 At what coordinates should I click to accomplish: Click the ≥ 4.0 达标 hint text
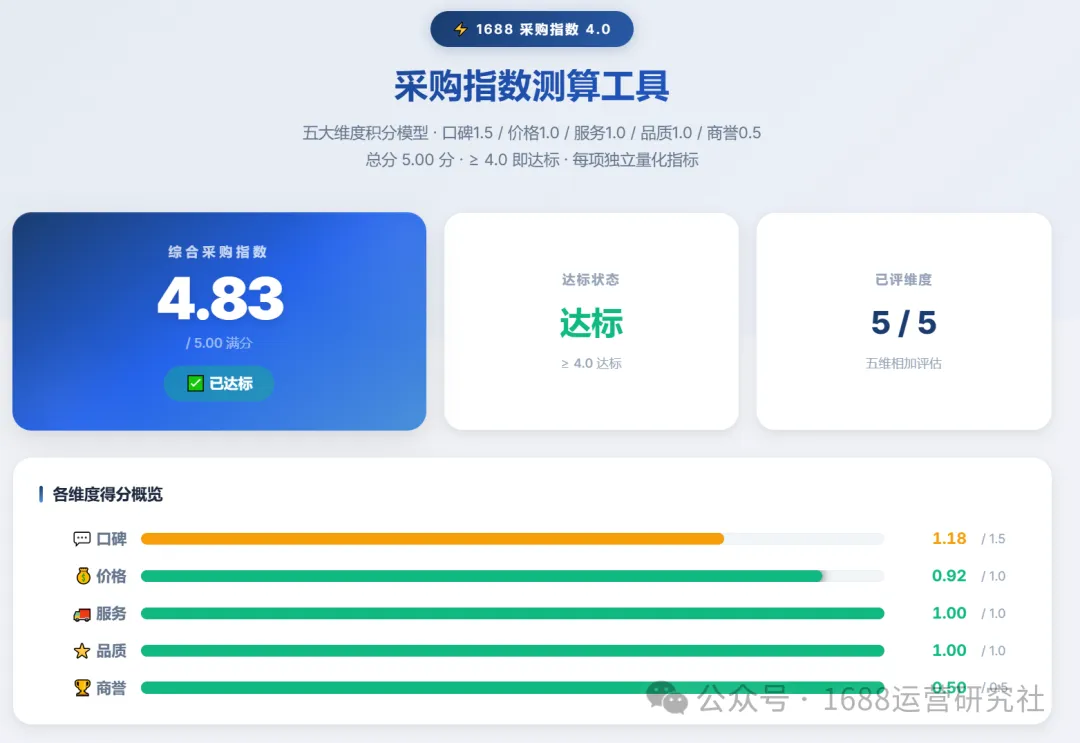591,364
